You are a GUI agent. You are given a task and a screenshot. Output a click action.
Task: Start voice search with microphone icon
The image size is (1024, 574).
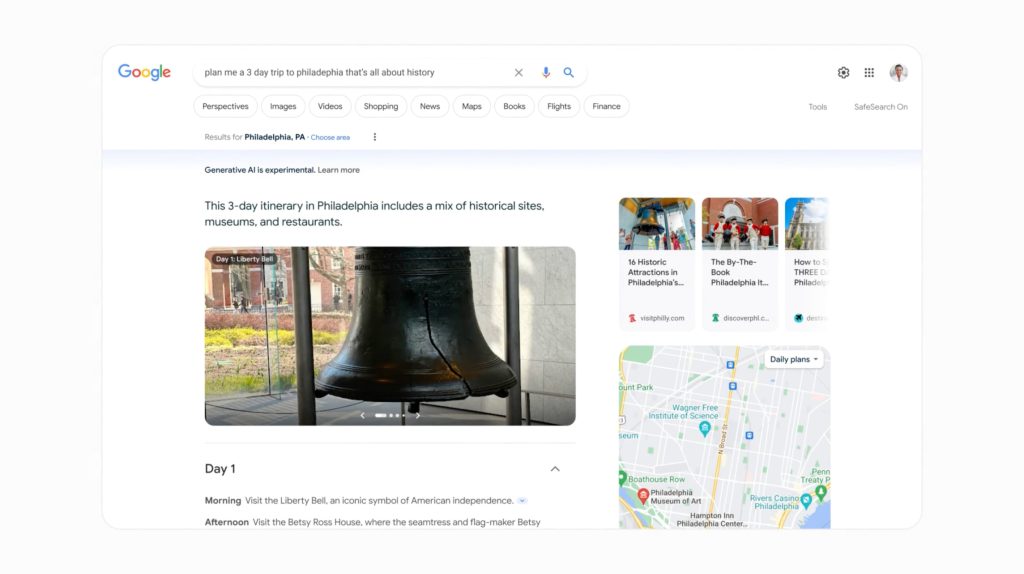pos(546,73)
